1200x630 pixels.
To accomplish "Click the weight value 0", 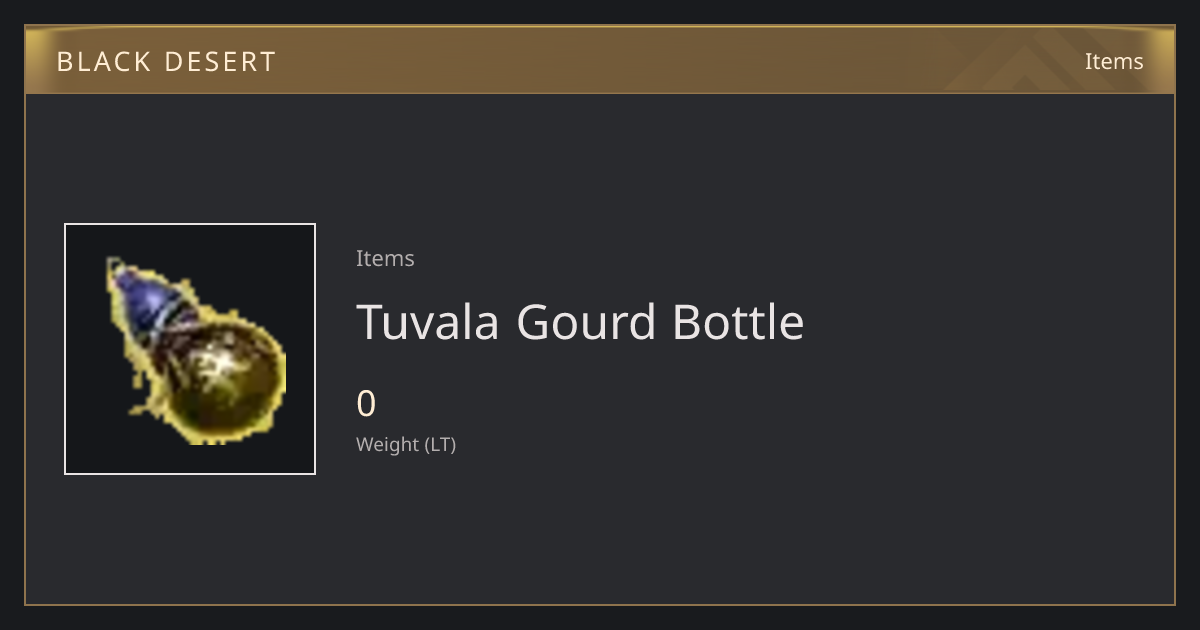I will [x=366, y=404].
